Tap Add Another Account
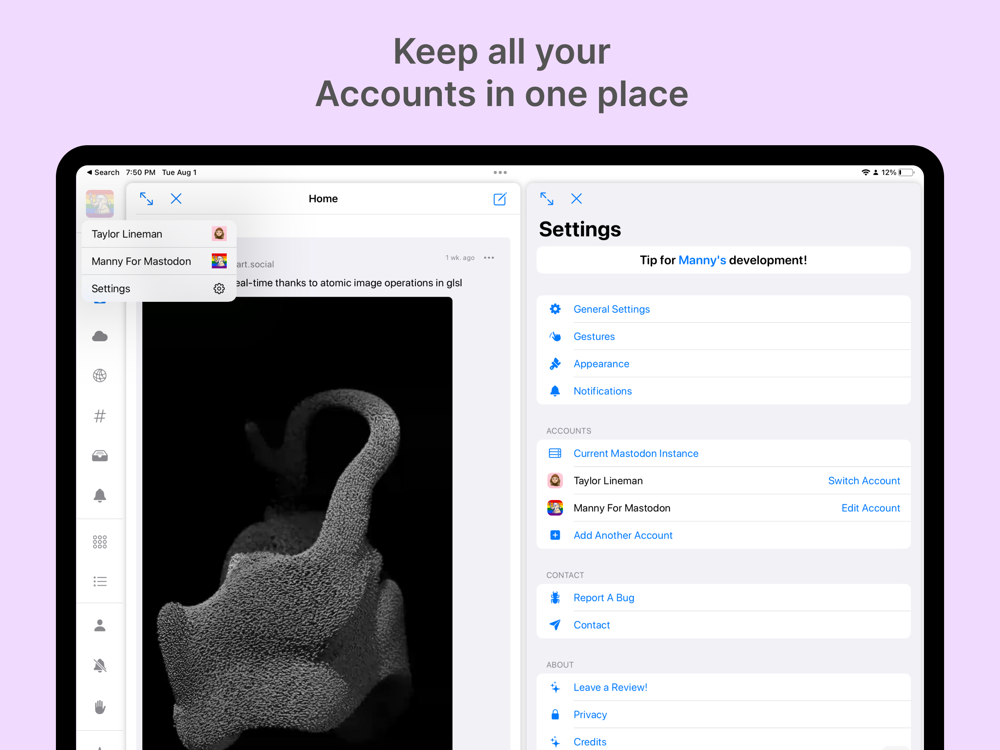 pos(723,535)
